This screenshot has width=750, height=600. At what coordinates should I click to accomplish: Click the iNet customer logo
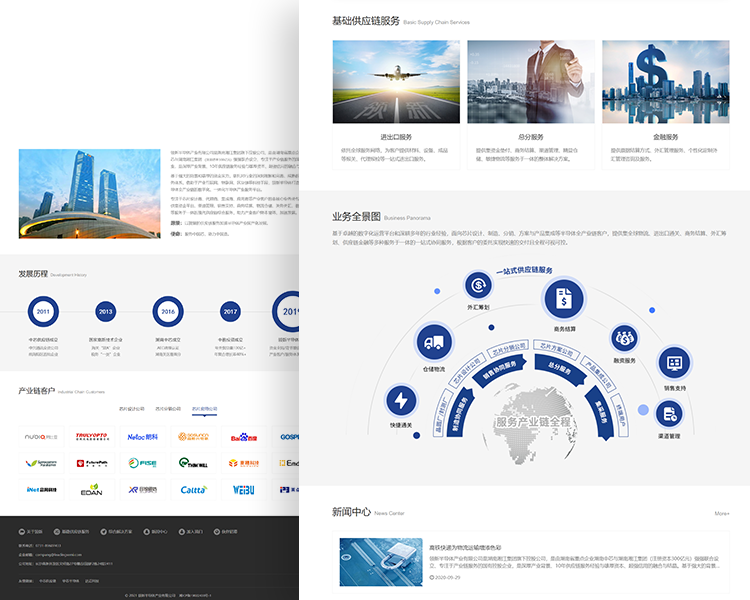pos(41,489)
